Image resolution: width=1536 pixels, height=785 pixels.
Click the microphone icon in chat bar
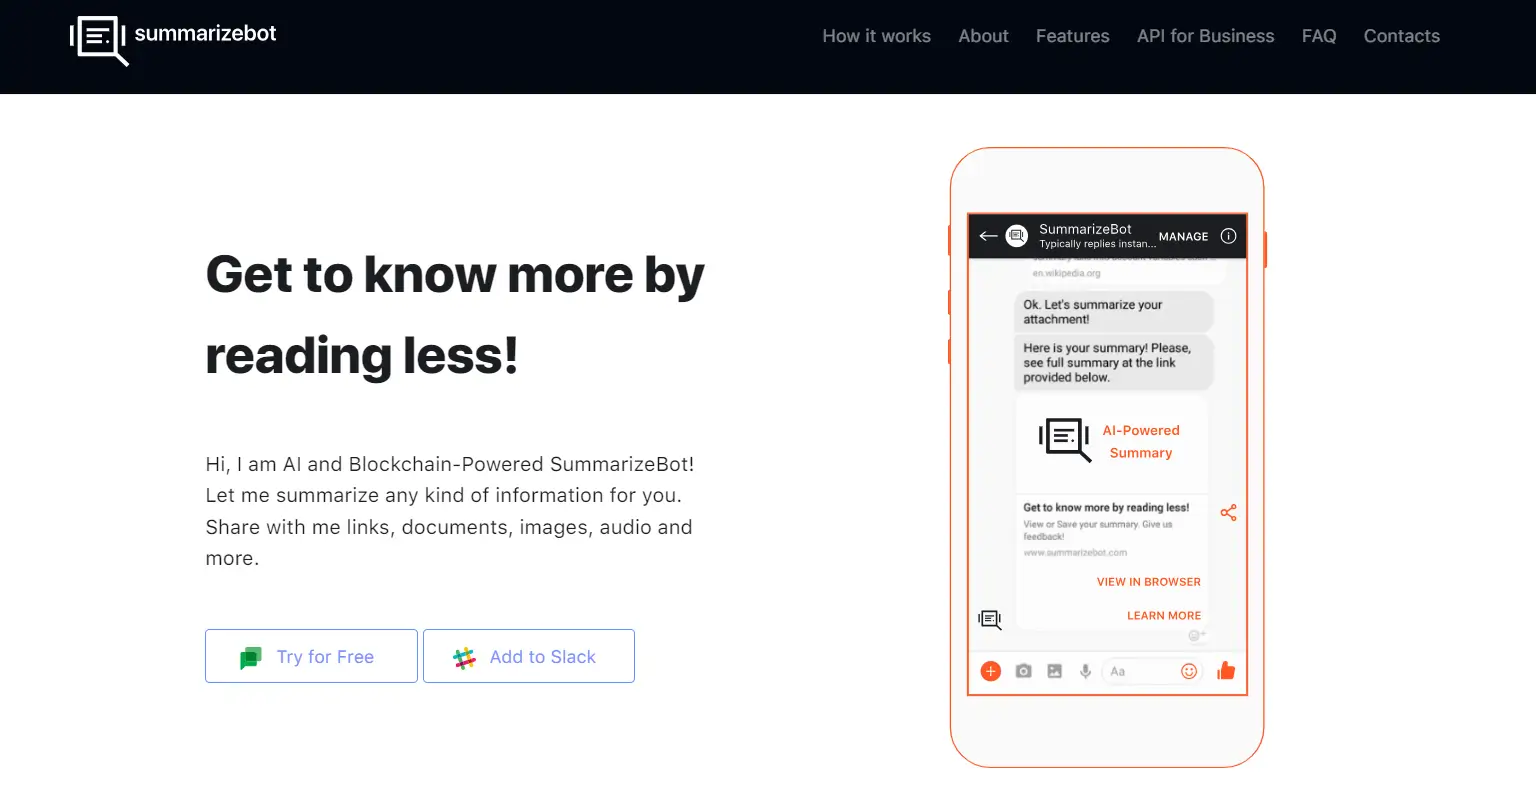(1085, 671)
